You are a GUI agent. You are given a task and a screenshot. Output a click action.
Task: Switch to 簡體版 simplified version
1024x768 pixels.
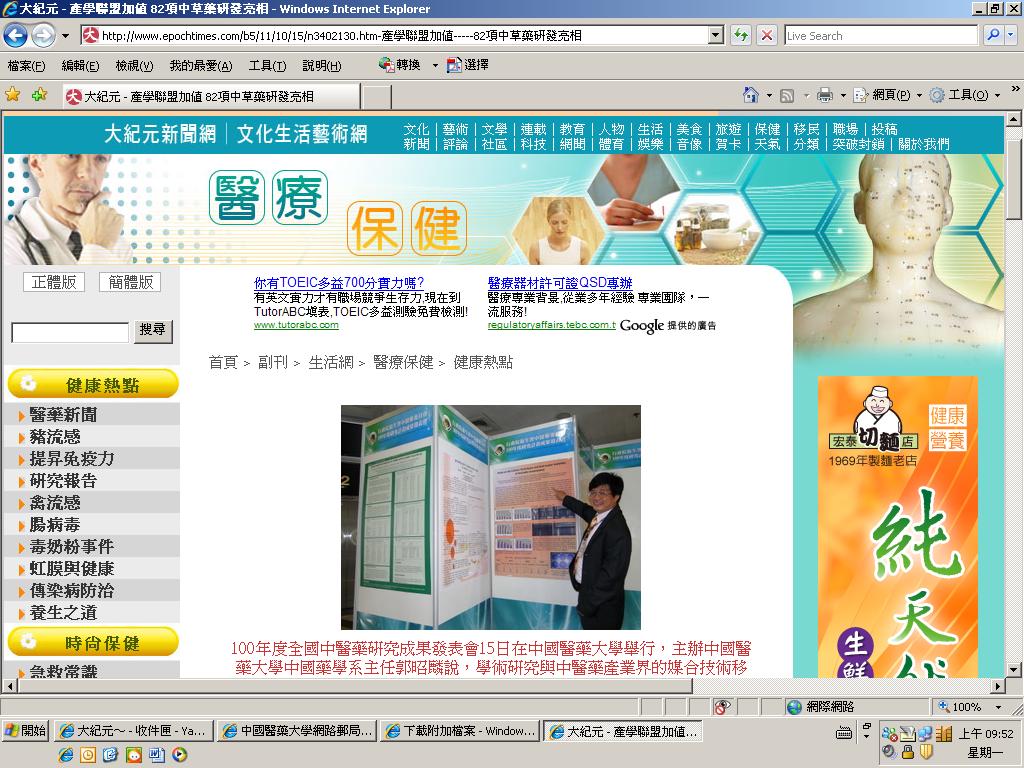click(131, 282)
